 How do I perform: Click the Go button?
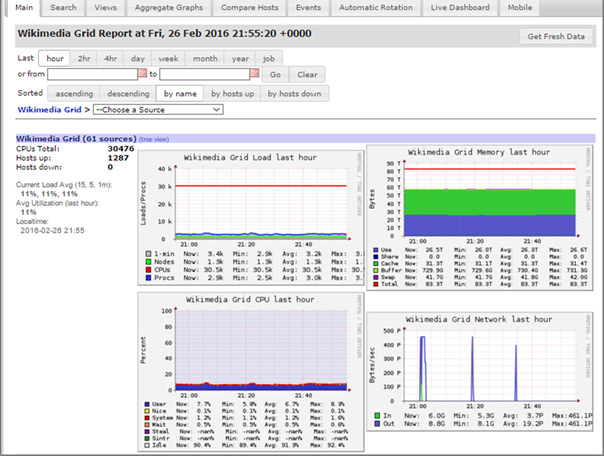275,74
